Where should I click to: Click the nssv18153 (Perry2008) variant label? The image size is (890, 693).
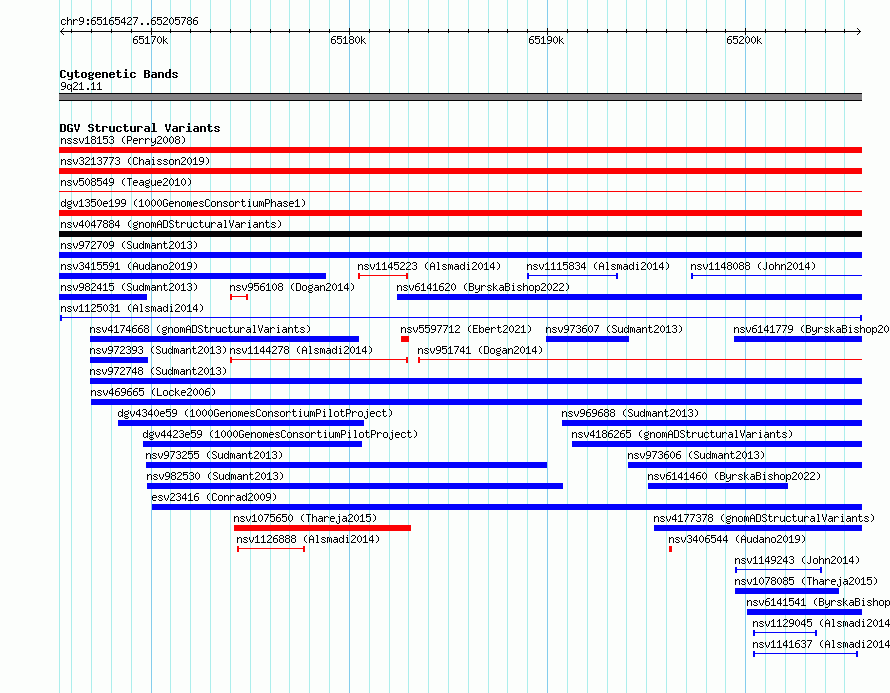[123, 140]
